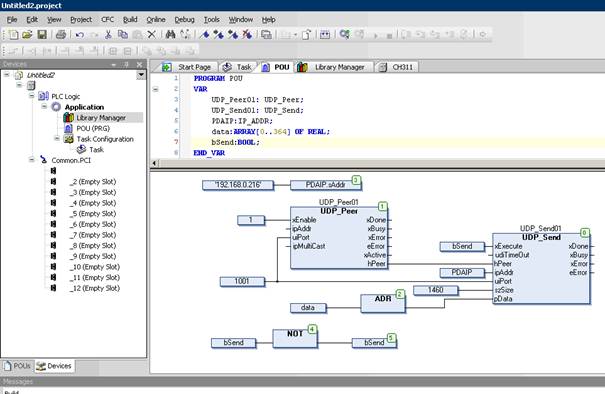Switch to the POUs panel tab
Screen dimensions: 605x394
click(18, 365)
